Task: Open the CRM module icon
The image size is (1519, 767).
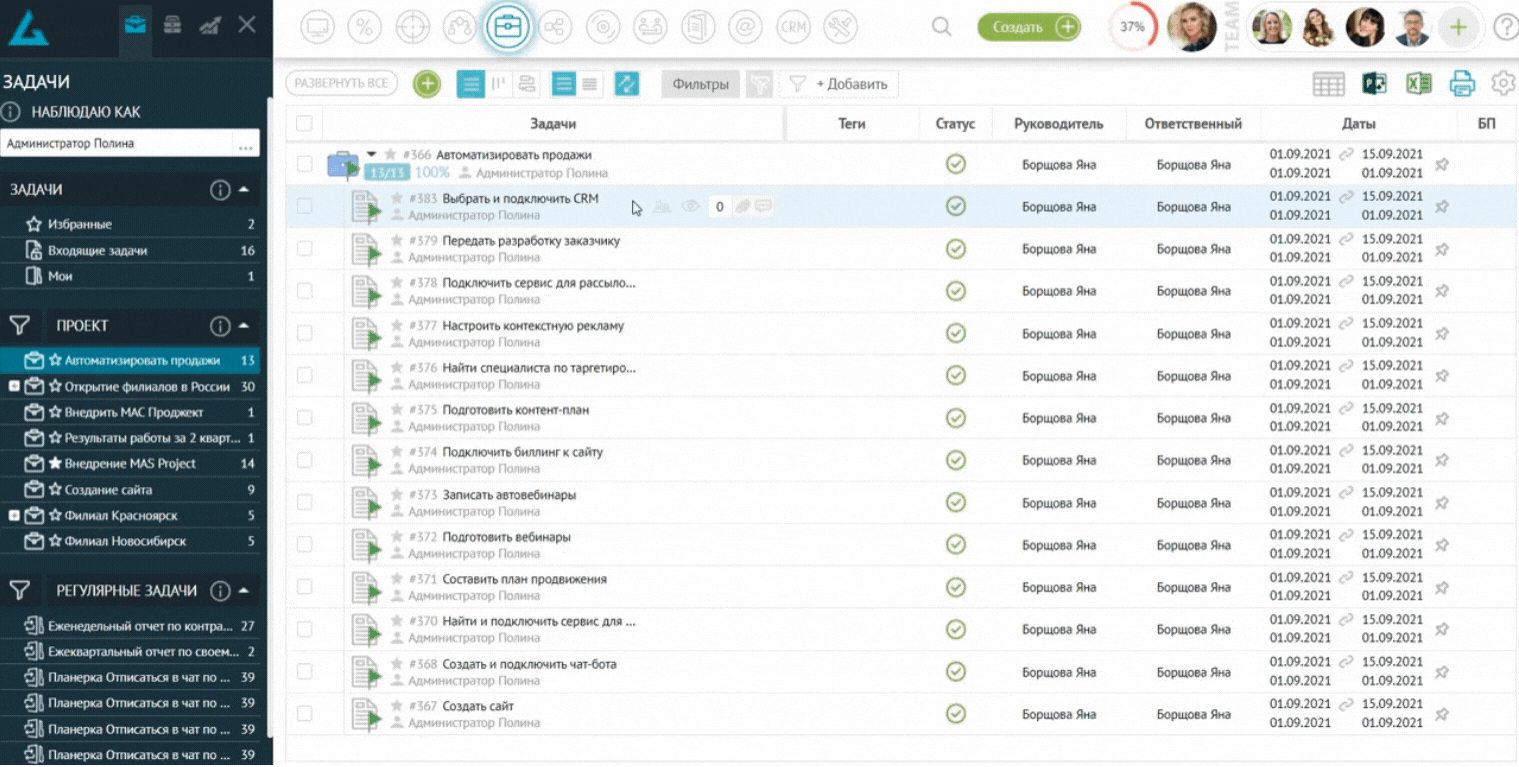Action: [793, 28]
